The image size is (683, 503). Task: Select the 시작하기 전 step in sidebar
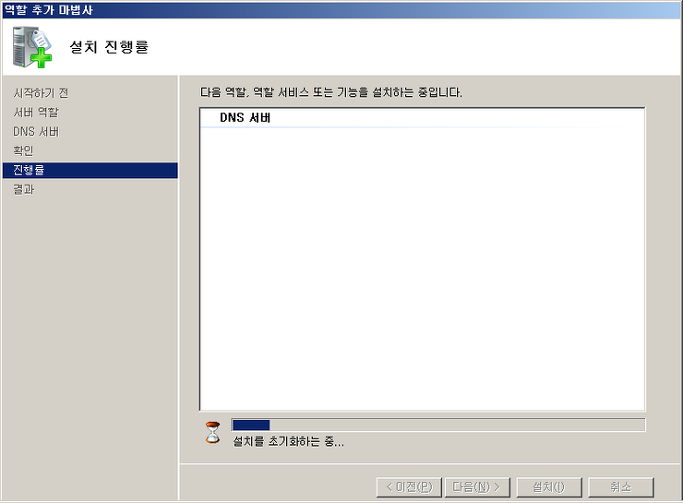click(41, 93)
